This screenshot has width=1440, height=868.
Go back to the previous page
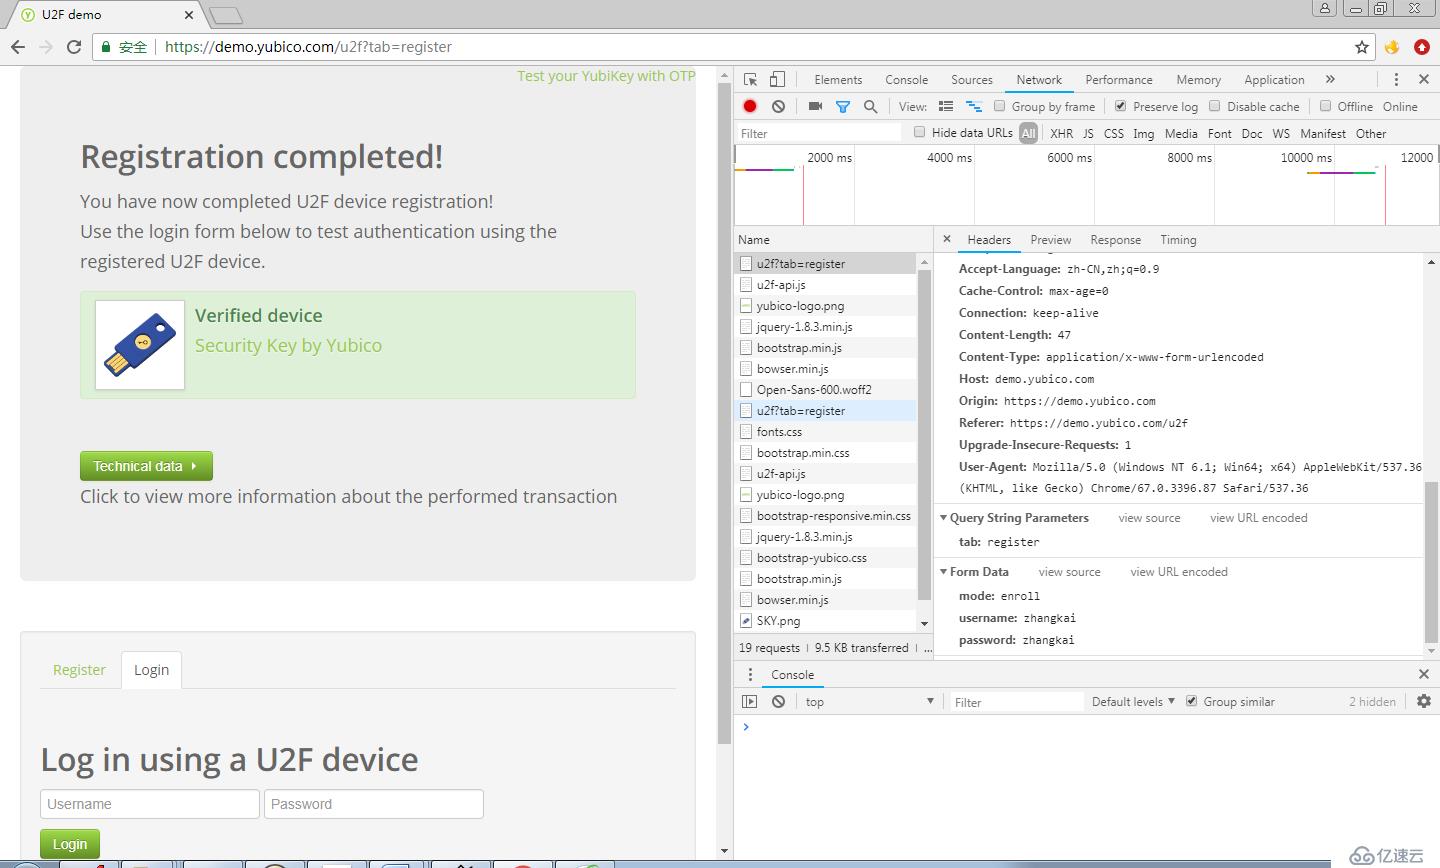point(18,47)
